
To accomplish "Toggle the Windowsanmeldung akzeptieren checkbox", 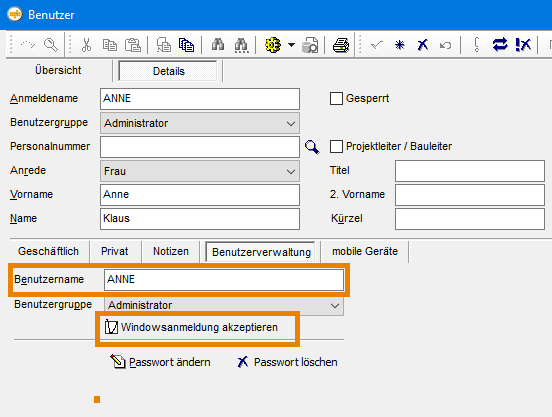I will click(111, 327).
